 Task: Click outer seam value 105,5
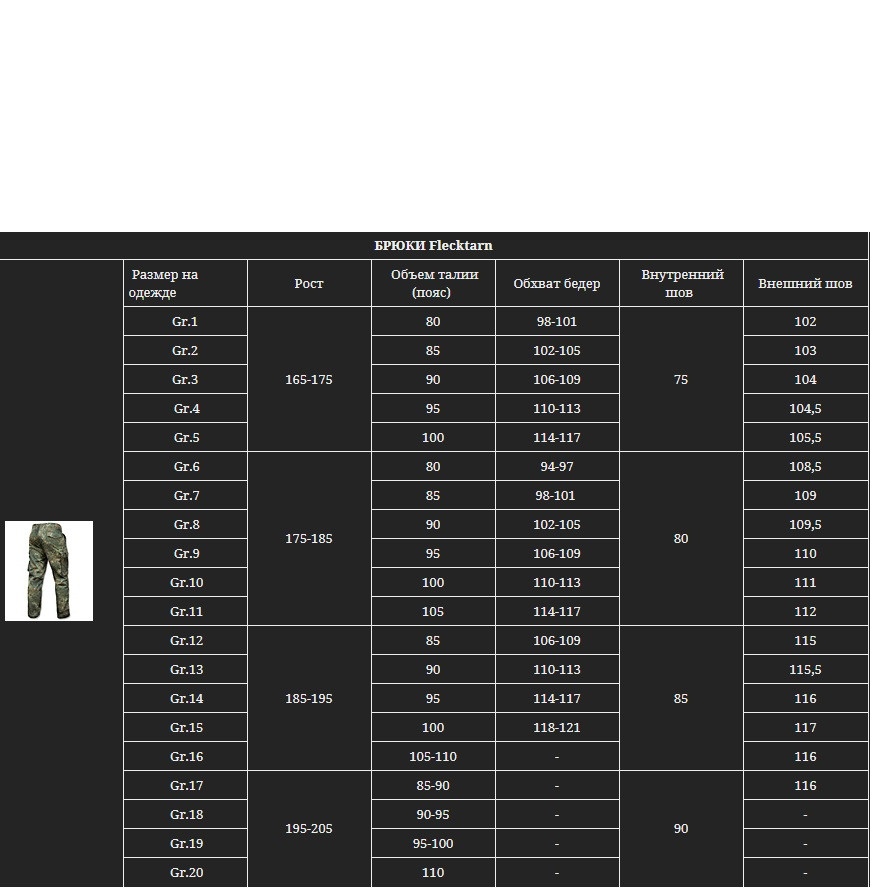(805, 437)
